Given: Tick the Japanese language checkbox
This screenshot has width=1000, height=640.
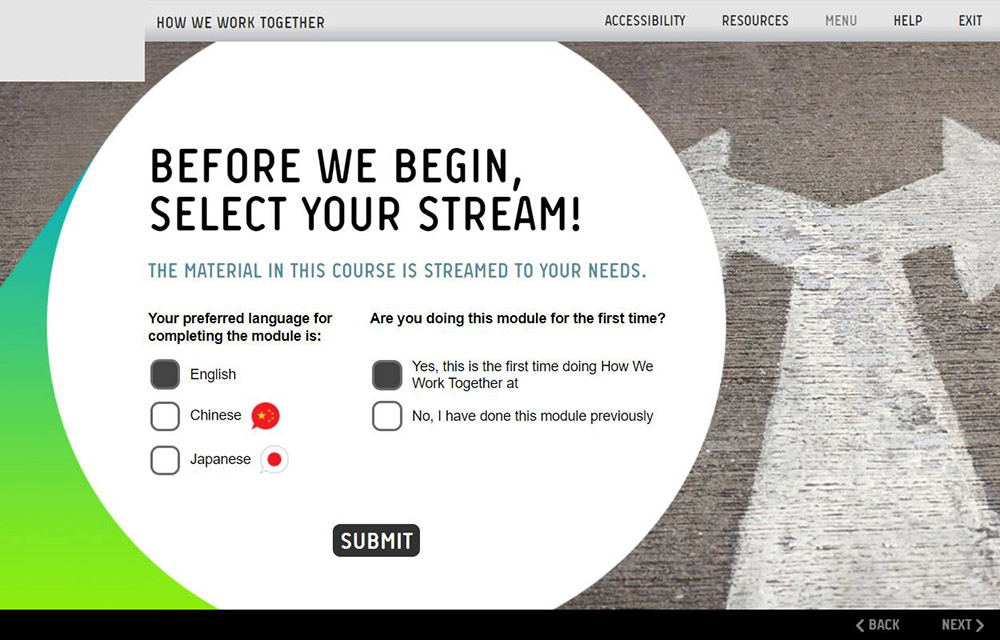Looking at the screenshot, I should (x=165, y=460).
